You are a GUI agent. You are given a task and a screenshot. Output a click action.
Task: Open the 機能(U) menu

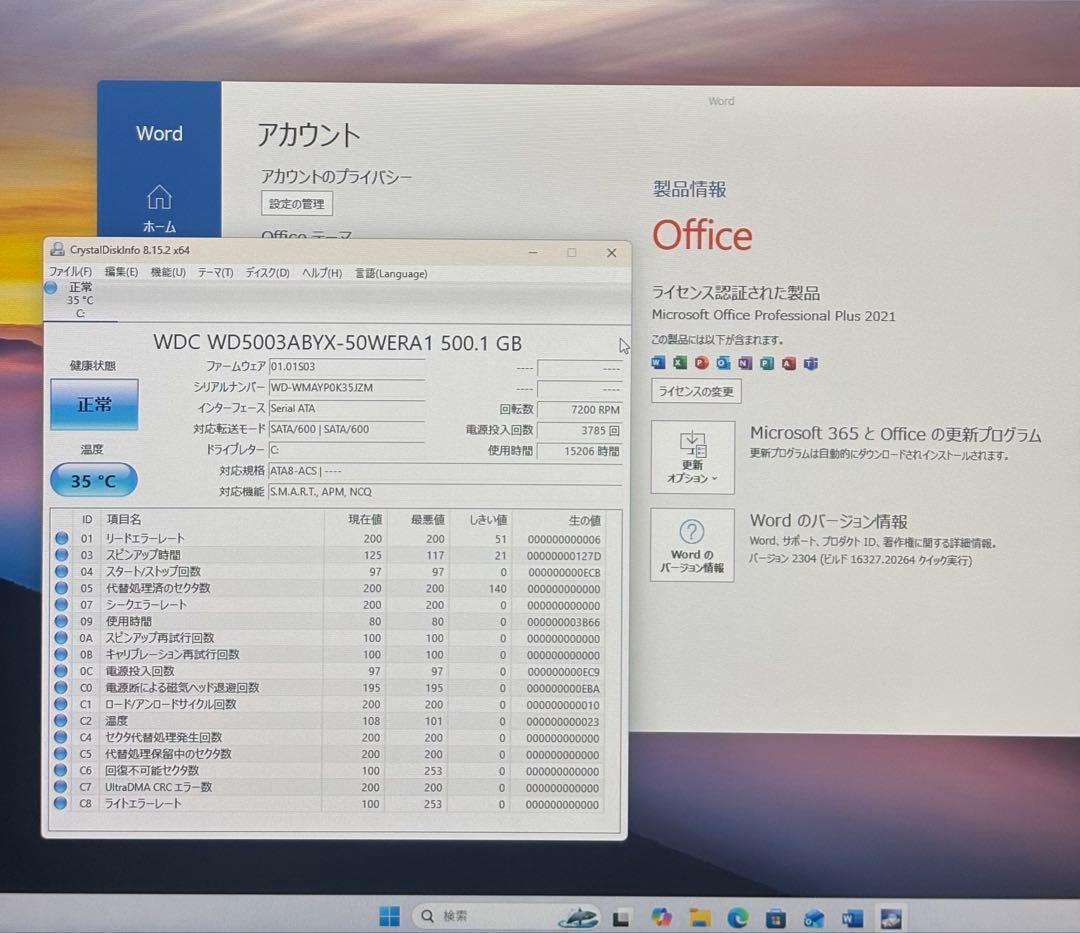pyautogui.click(x=168, y=273)
